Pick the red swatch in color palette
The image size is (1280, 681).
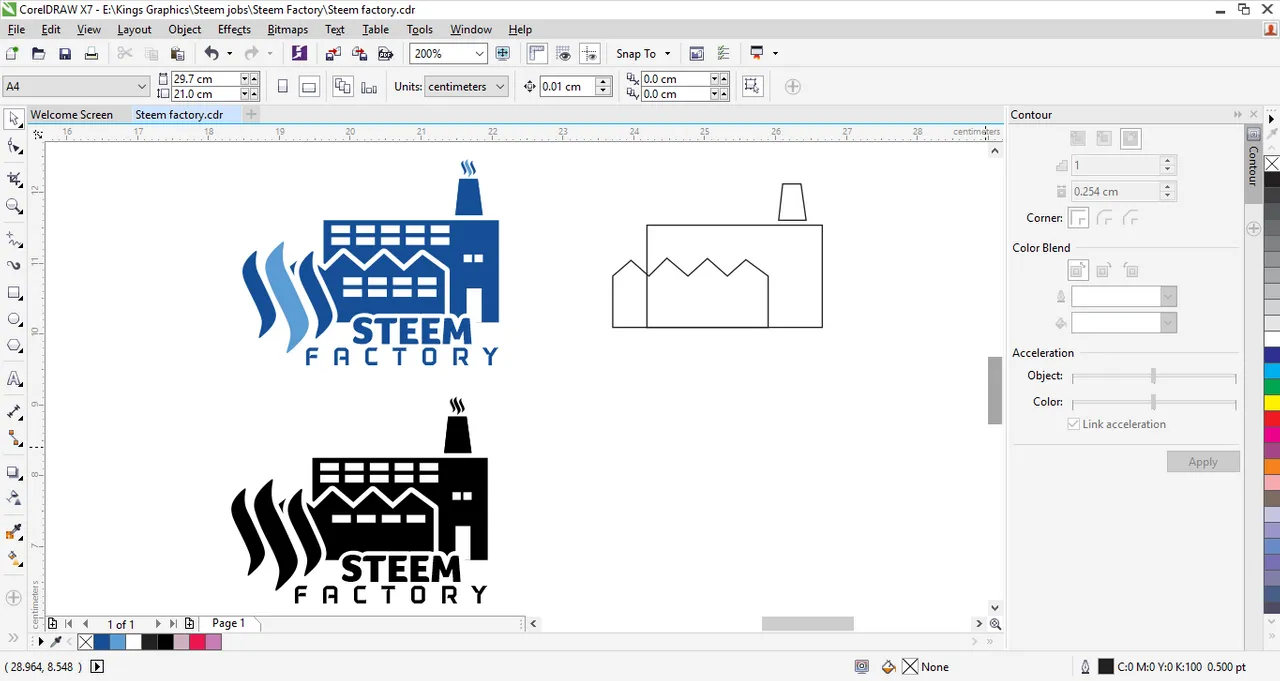(x=1272, y=419)
